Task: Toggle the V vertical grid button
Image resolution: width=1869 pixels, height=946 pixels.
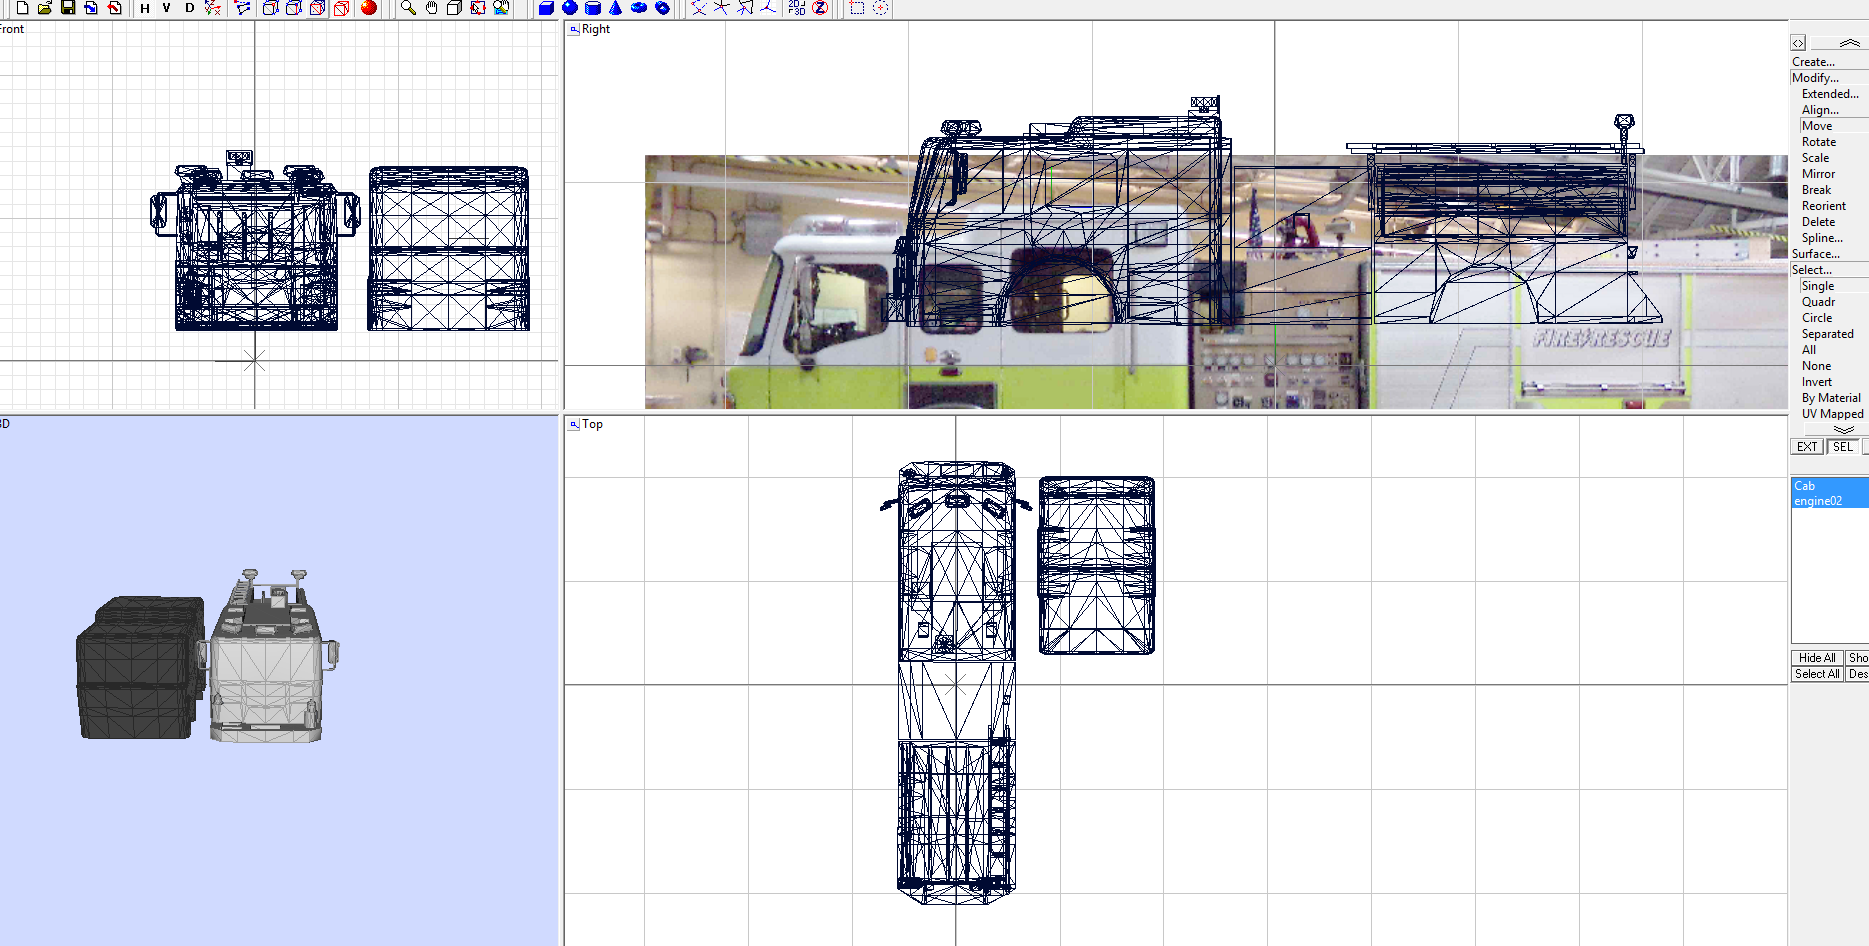Action: click(x=166, y=8)
